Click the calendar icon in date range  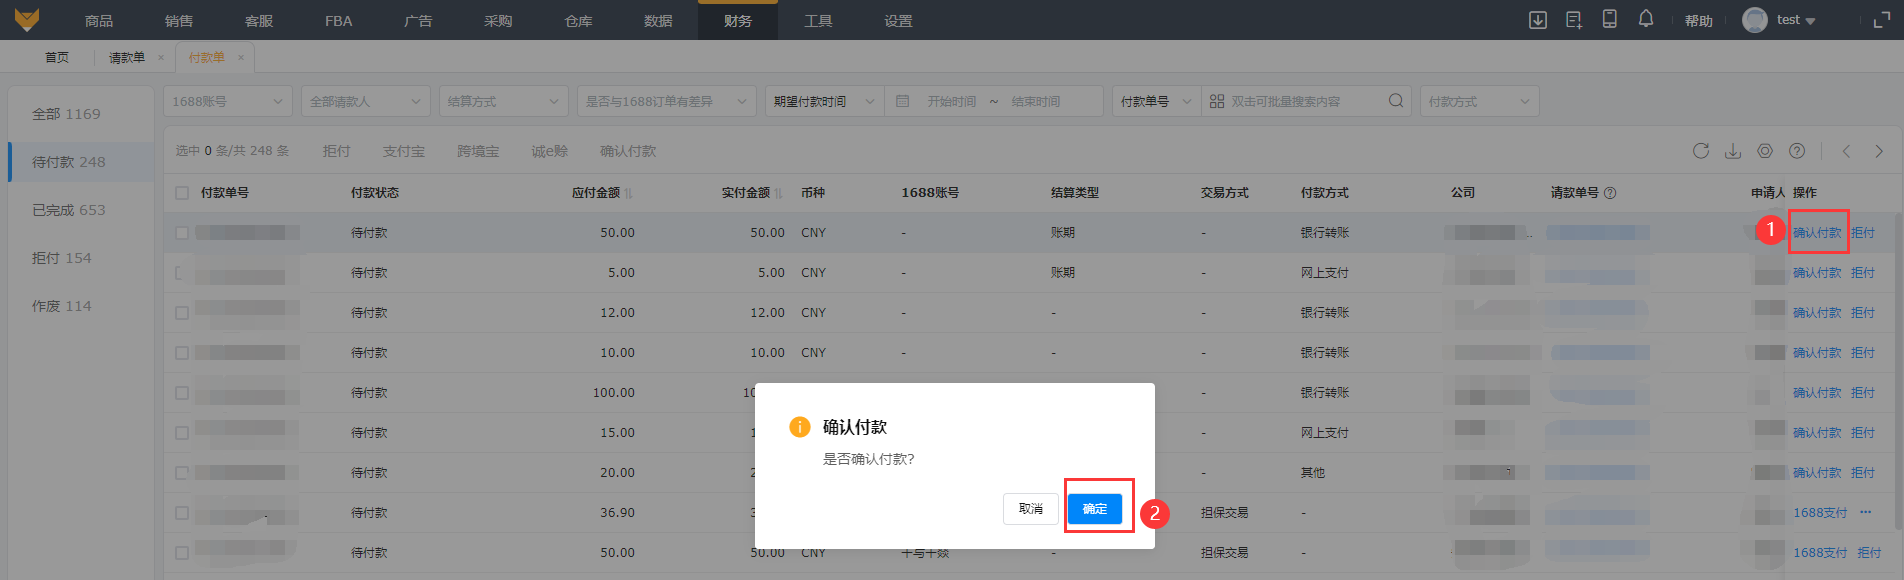(x=903, y=101)
